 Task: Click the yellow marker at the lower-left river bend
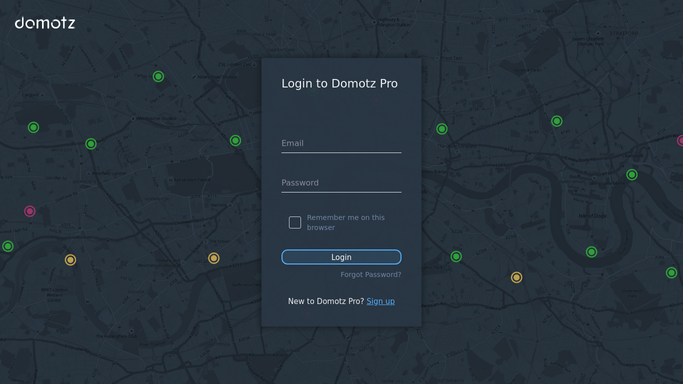click(x=71, y=260)
